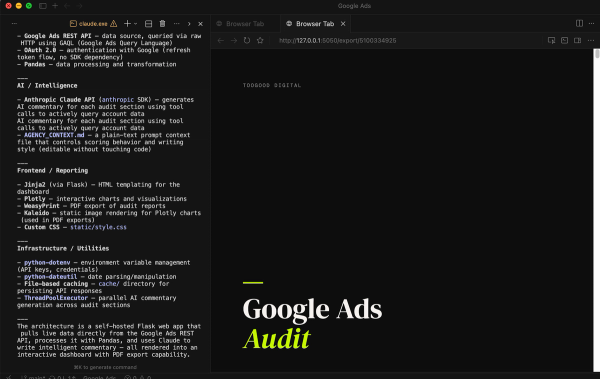Open the left panel ellipsis menu
This screenshot has height=379, width=600.
[14, 24]
